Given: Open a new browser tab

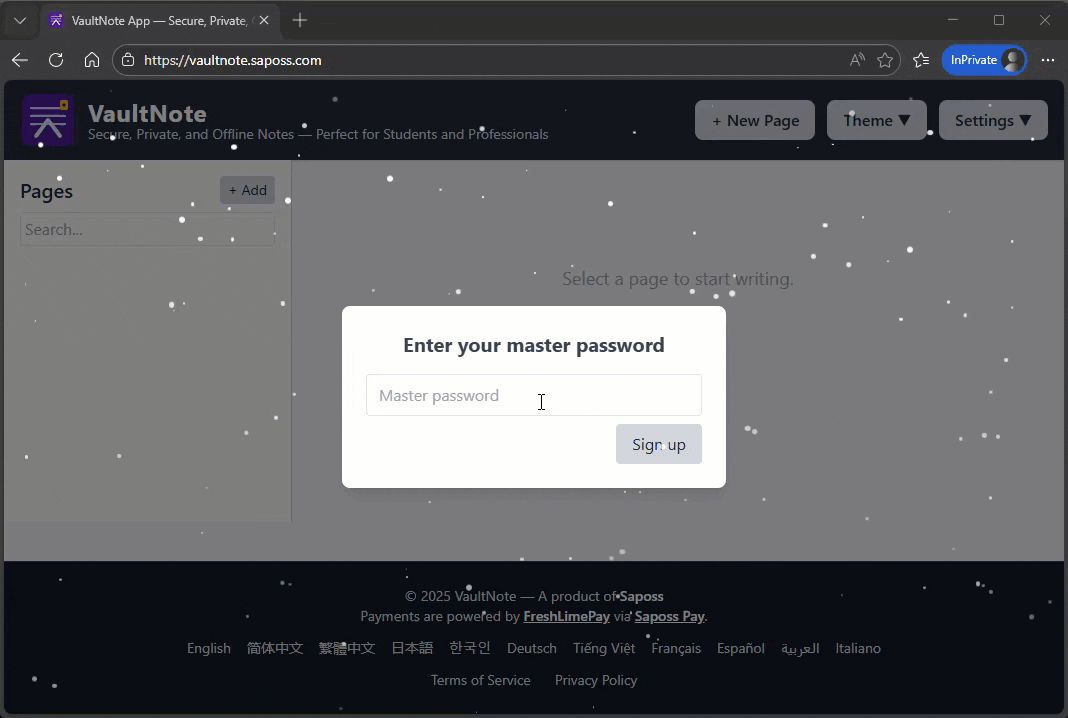Looking at the screenshot, I should 300,20.
